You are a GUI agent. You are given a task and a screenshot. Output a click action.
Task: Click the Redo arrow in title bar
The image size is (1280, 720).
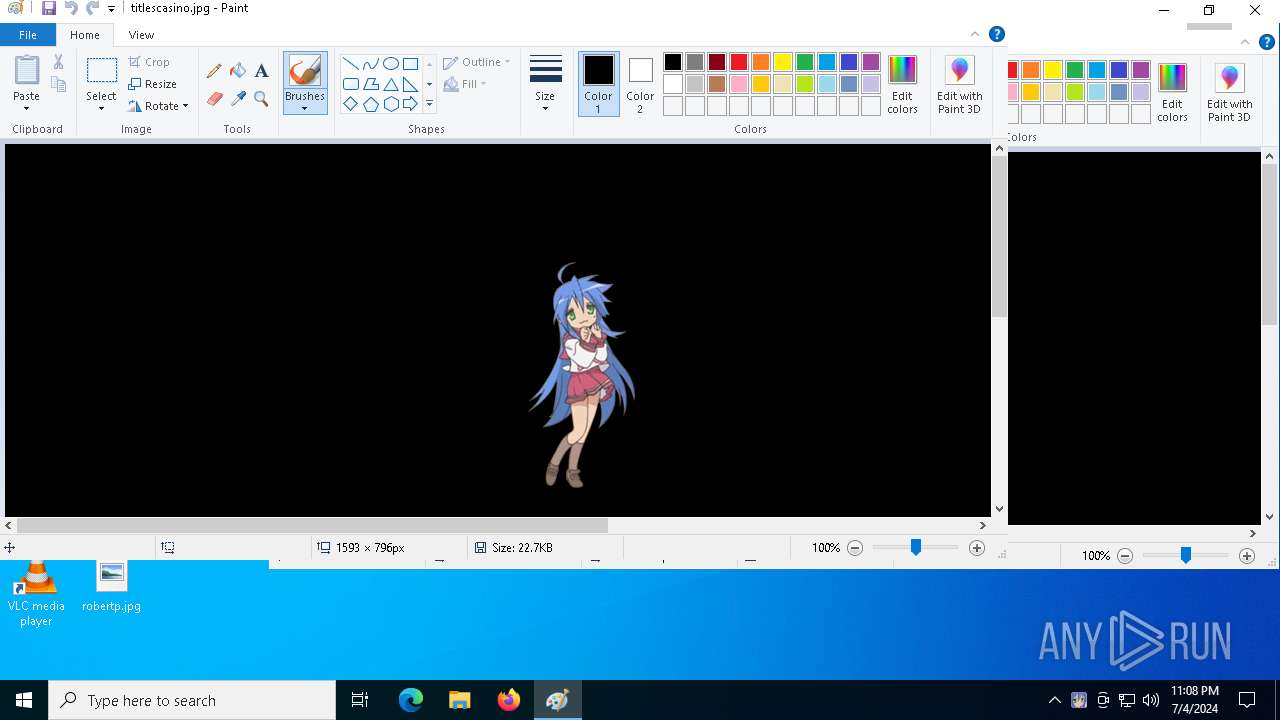tap(93, 8)
